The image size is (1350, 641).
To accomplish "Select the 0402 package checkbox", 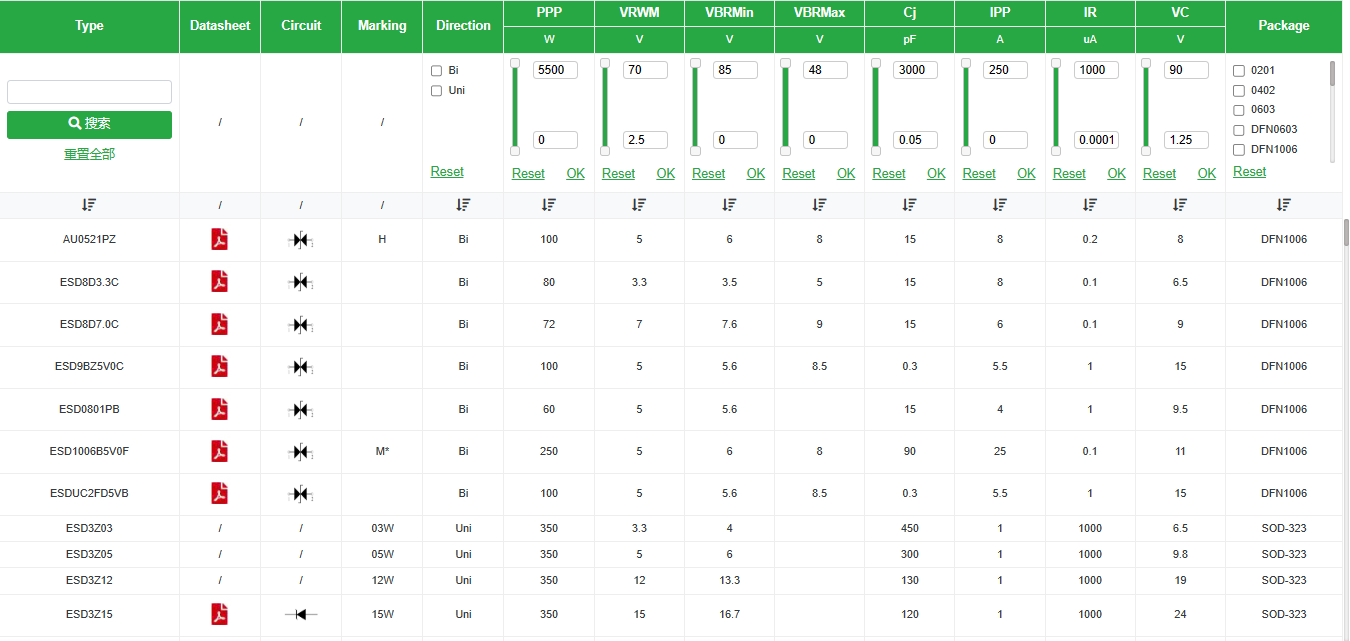I will [1239, 91].
